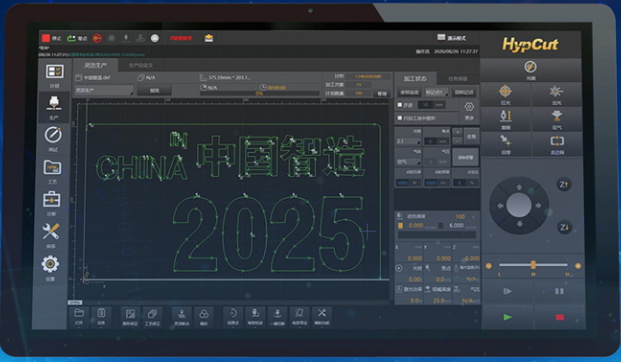Click the Z up jog button
The height and width of the screenshot is (362, 621).
click(x=564, y=184)
